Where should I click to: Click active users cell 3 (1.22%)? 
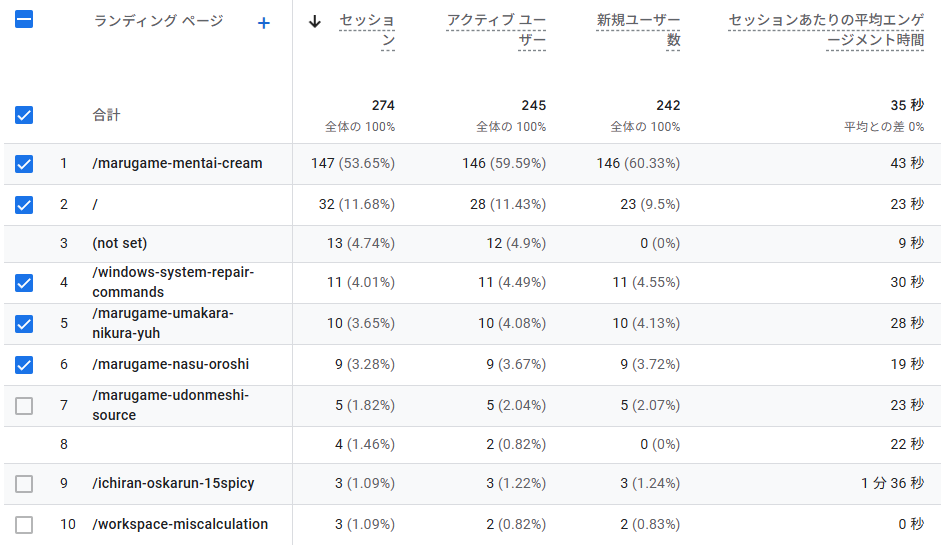click(x=516, y=483)
